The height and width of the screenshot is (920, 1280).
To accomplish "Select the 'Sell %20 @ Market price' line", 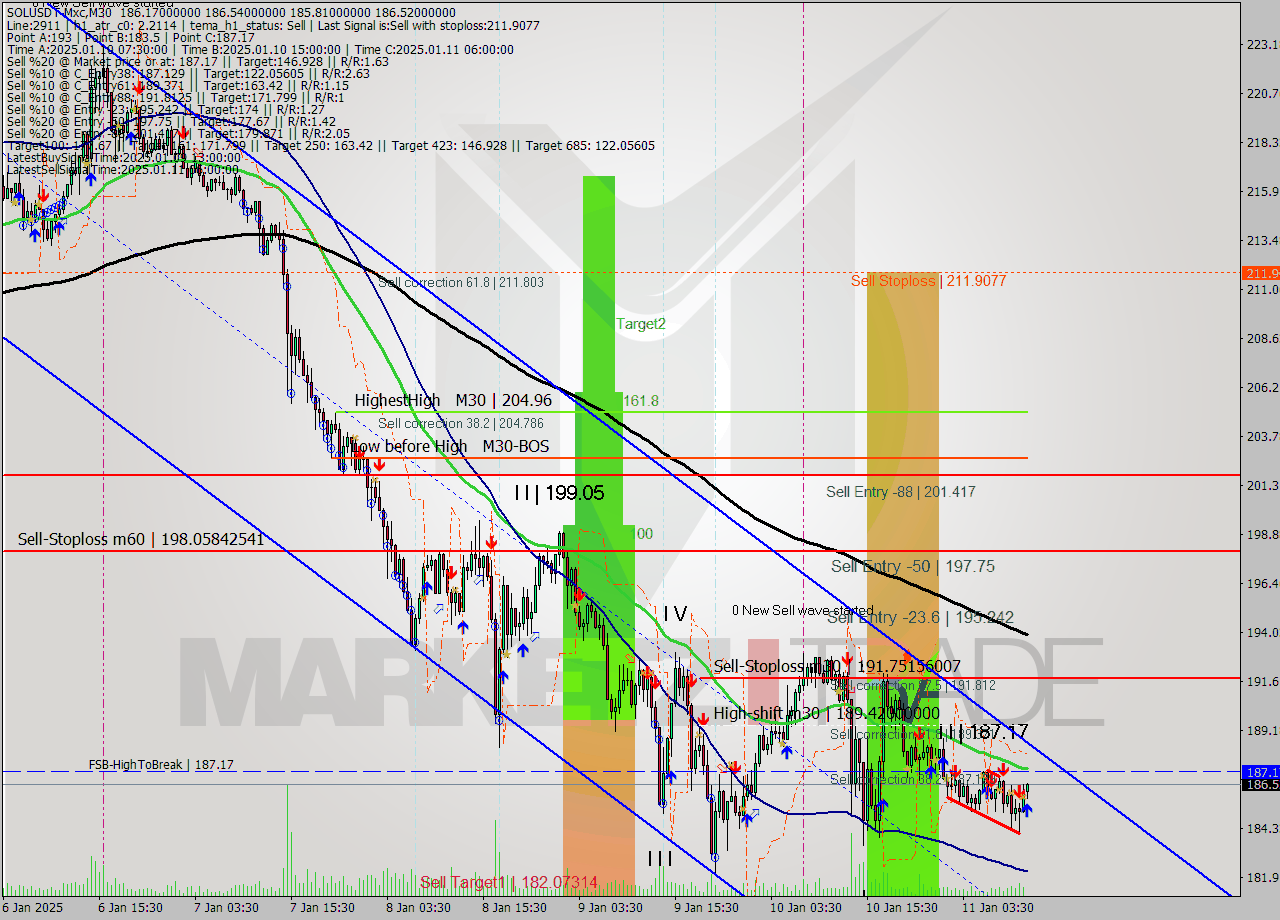I will (197, 61).
